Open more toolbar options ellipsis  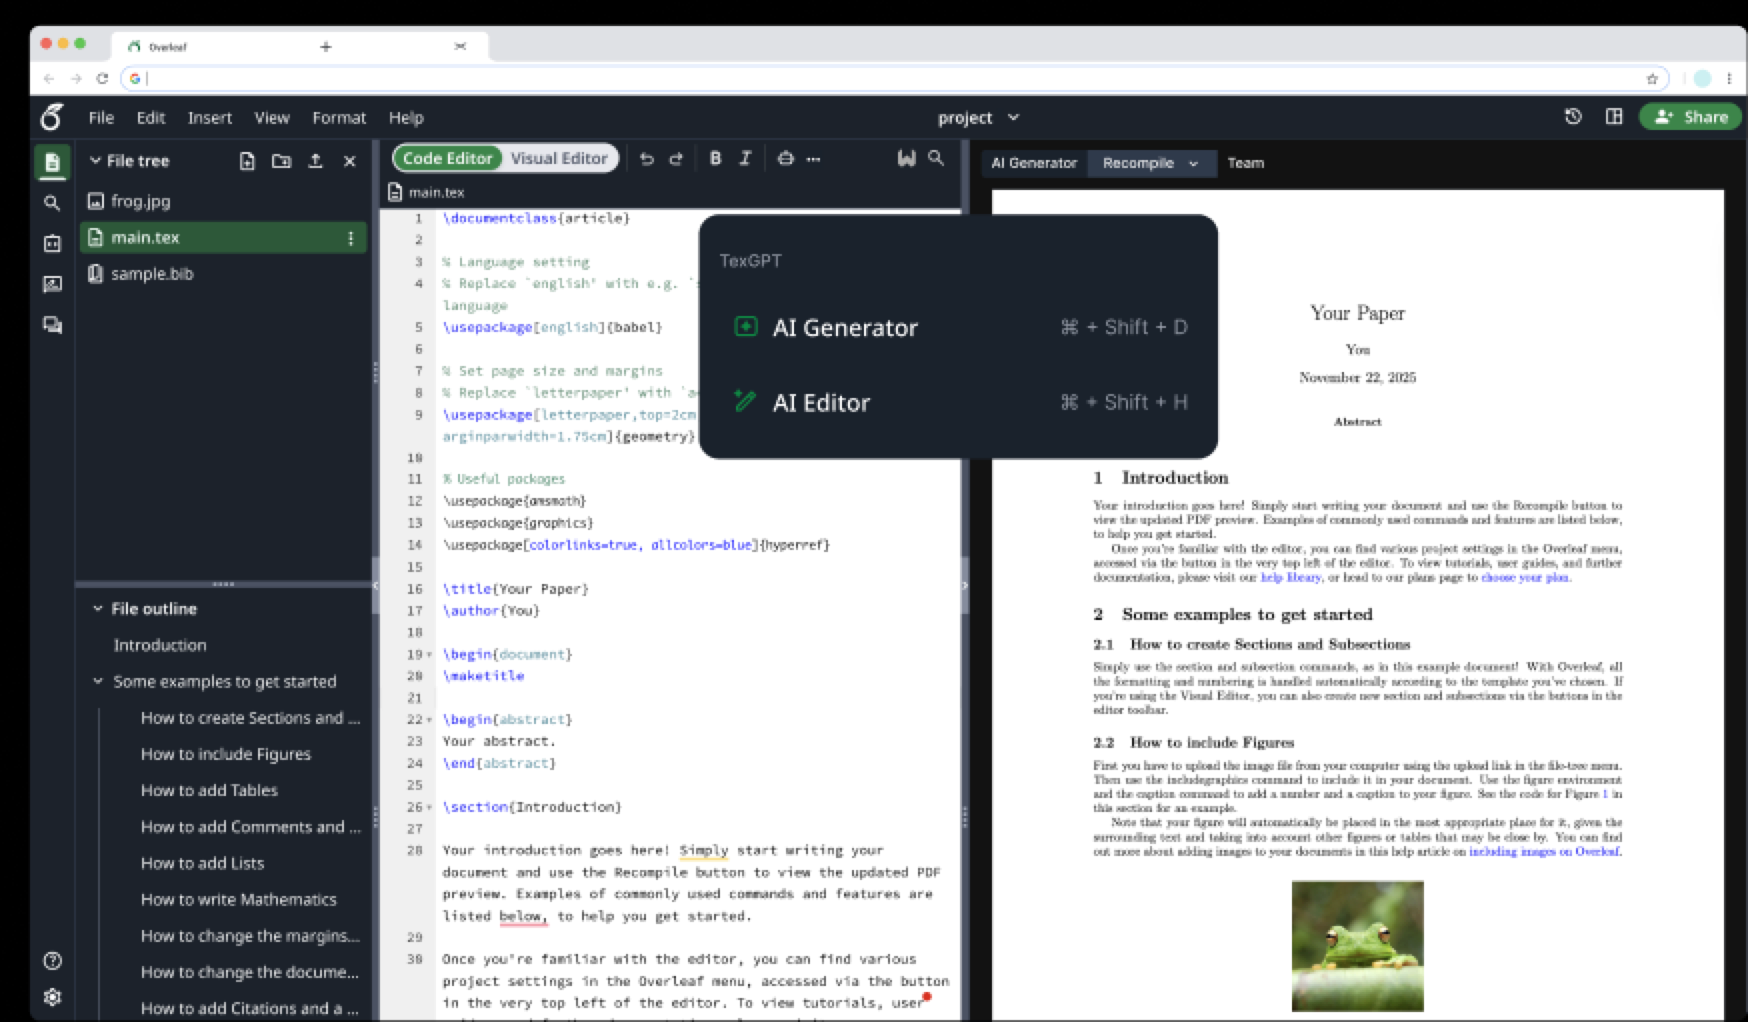tap(814, 158)
